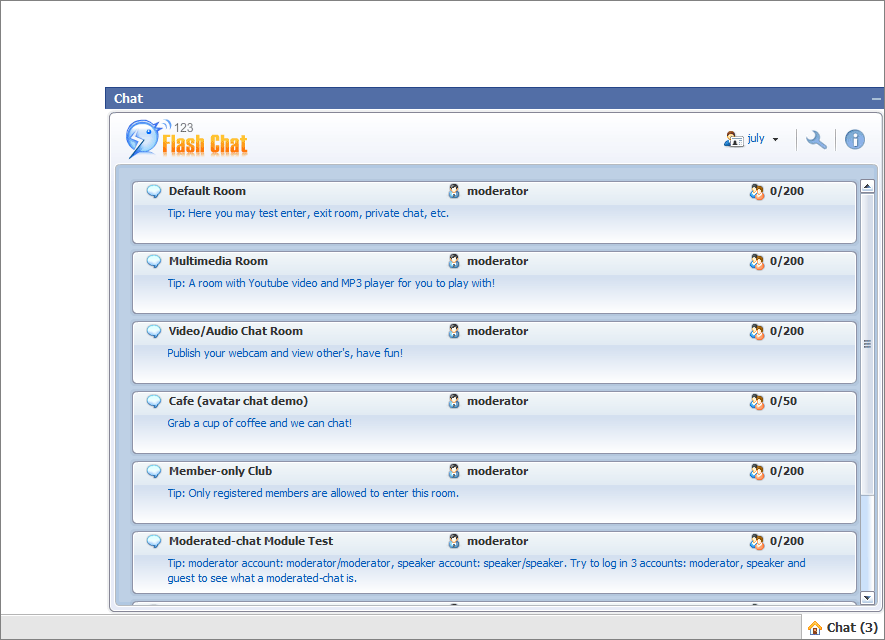Viewport: 885px width, 640px height.
Task: Enter the Default Room
Action: (x=207, y=191)
